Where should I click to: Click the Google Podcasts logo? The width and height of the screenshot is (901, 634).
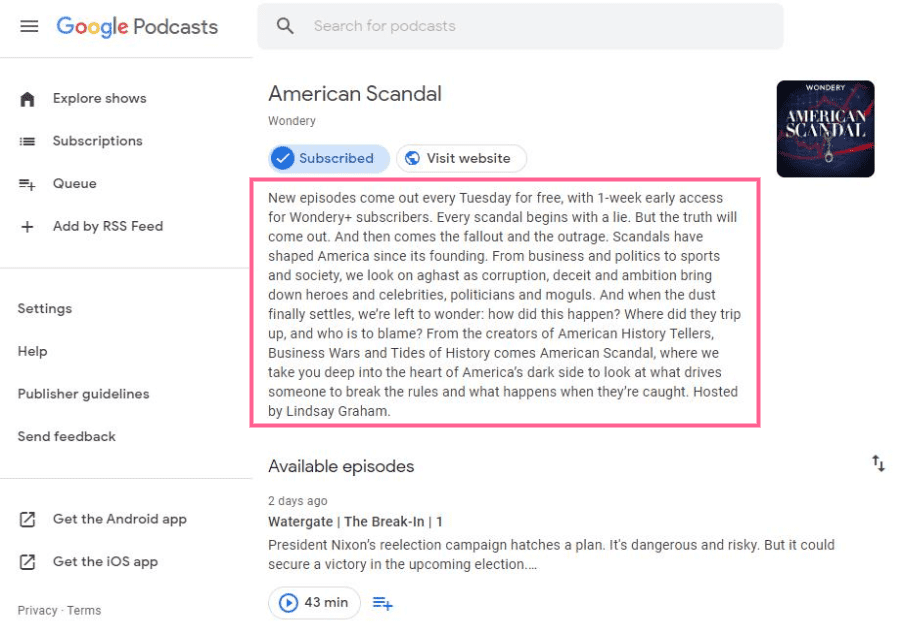[137, 26]
